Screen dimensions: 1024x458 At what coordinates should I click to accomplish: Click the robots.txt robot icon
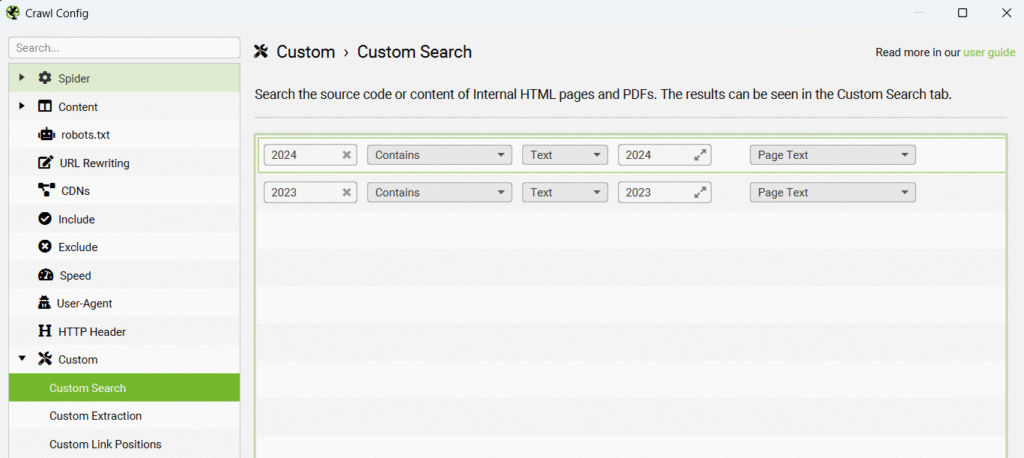(x=45, y=134)
